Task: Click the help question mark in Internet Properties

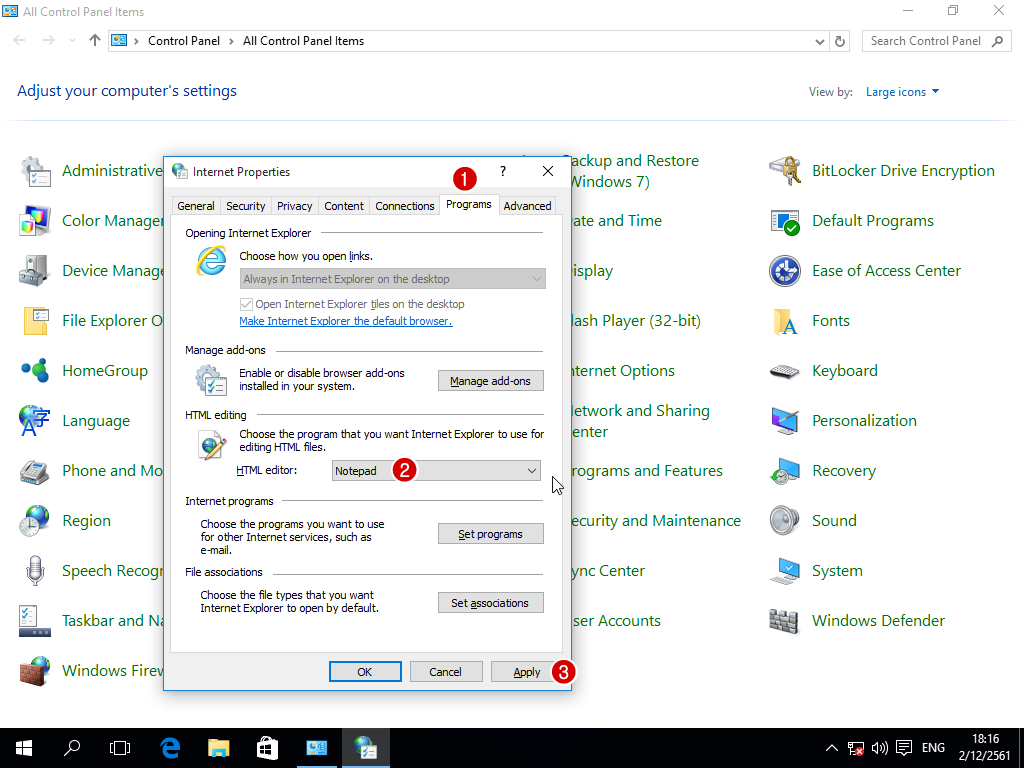Action: [x=503, y=171]
